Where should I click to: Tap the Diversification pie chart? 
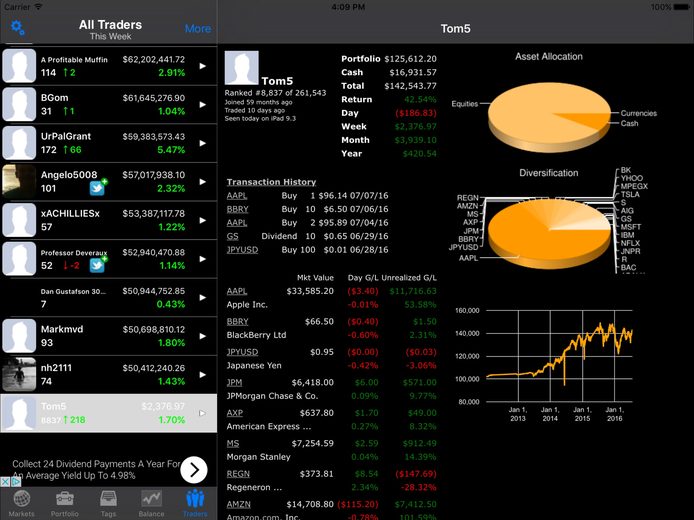[x=549, y=234]
